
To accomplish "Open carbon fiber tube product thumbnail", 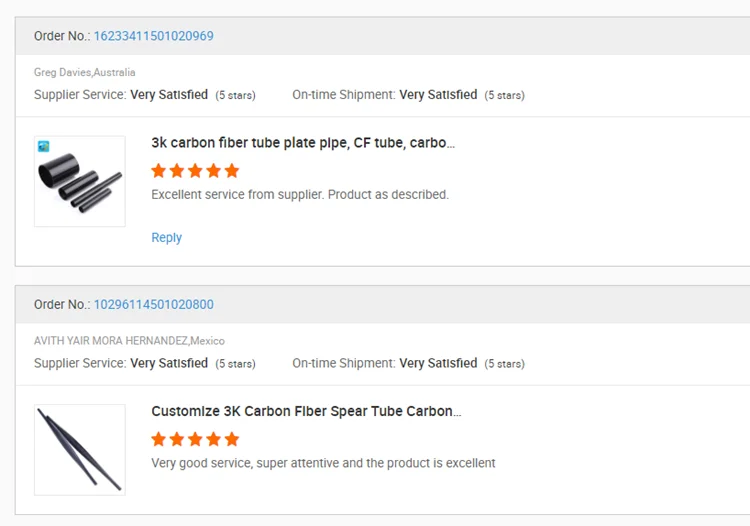I will [80, 181].
